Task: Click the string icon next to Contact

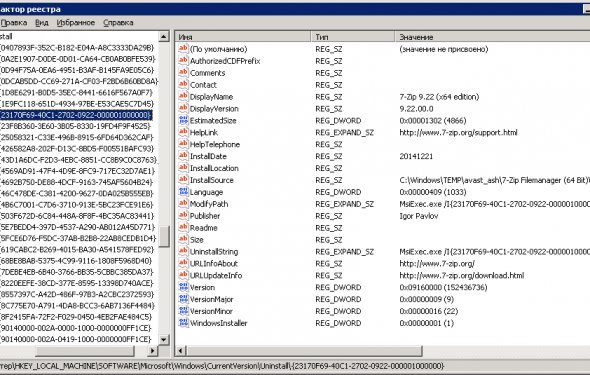Action: 183,85
